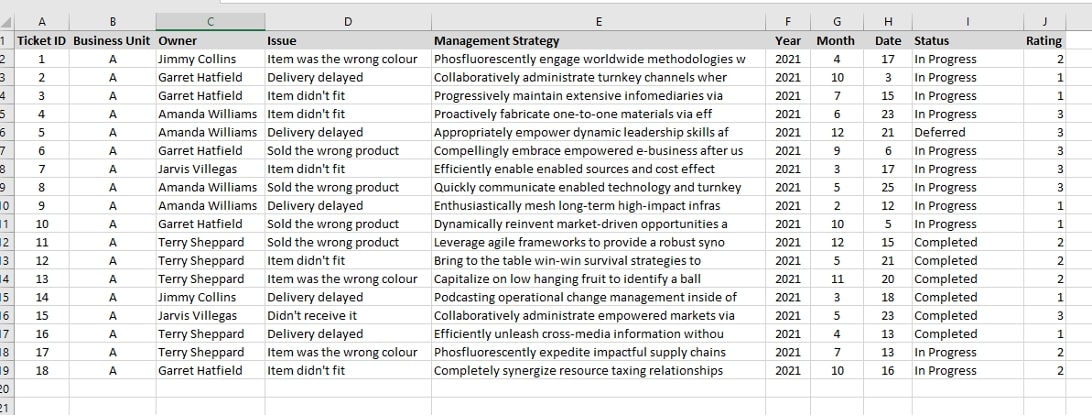Click empty cell D20
Viewport: 1092px width, 416px height.
coord(348,389)
